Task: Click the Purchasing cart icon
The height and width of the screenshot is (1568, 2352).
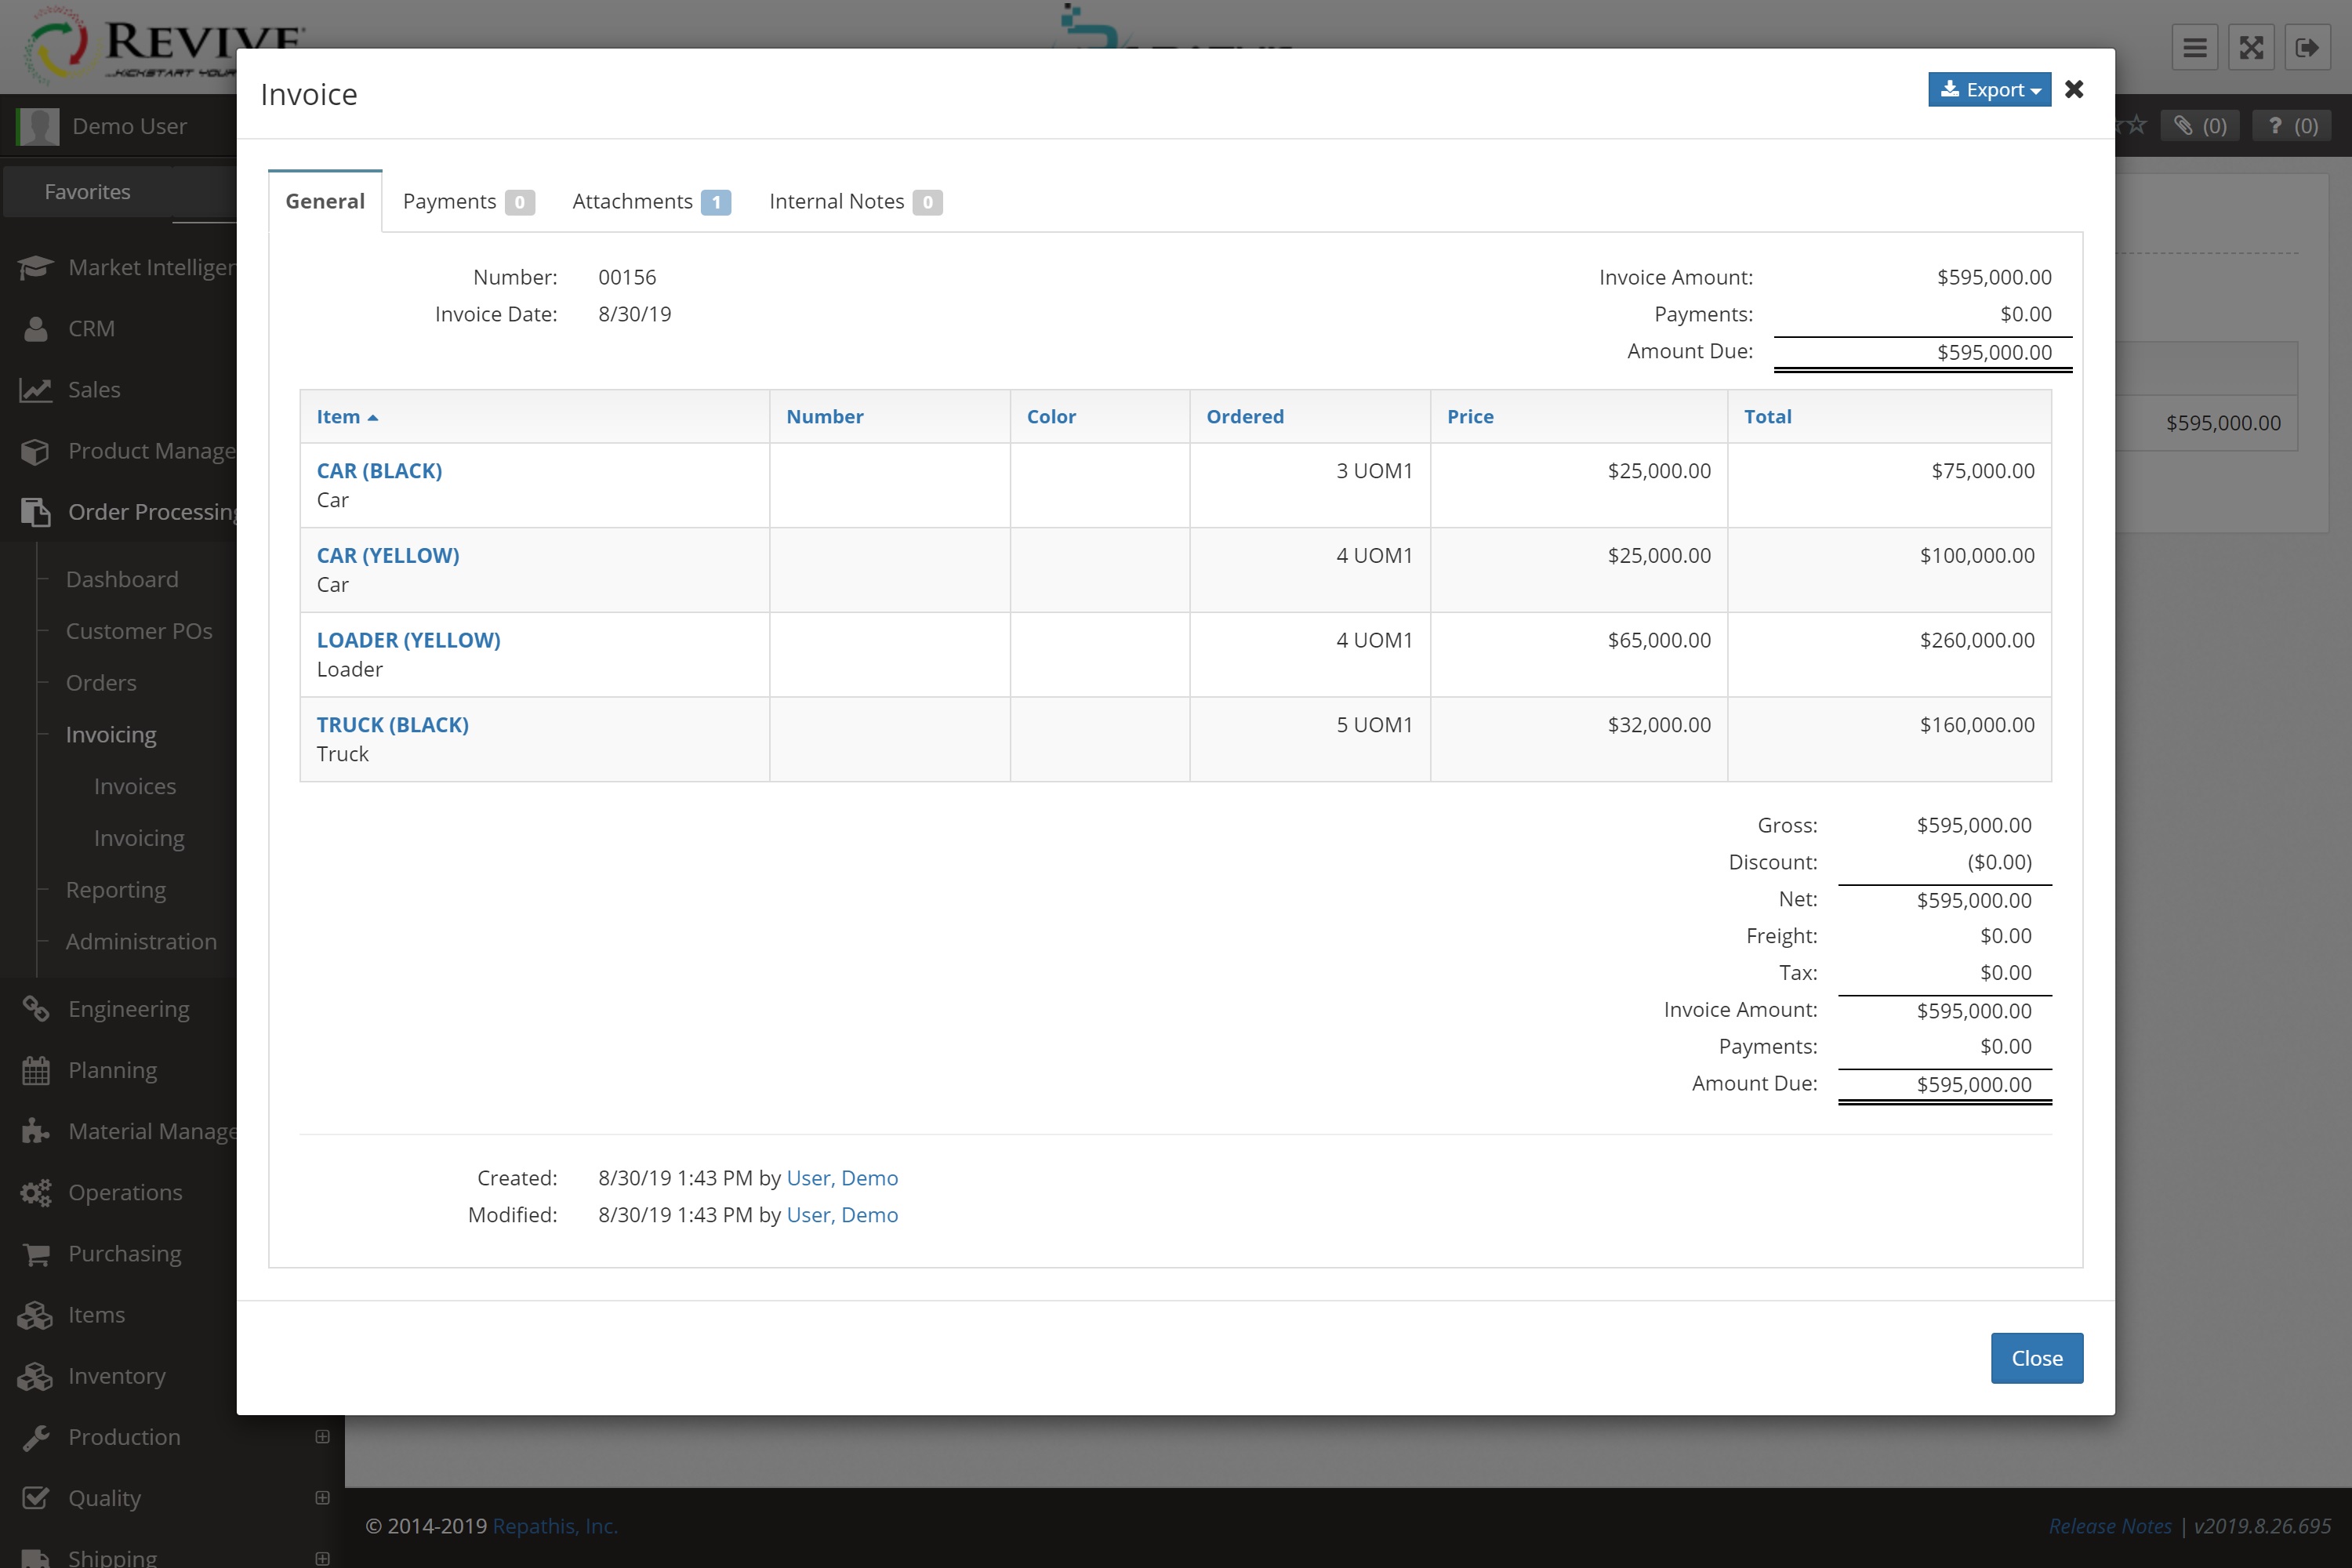Action: point(35,1254)
